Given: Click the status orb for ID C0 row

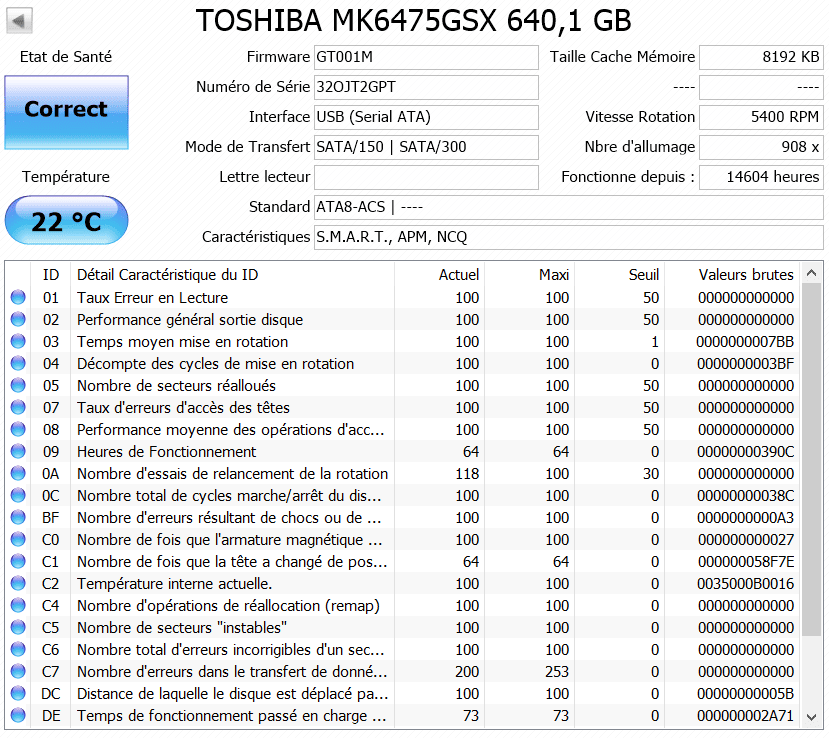Looking at the screenshot, I should pos(18,539).
